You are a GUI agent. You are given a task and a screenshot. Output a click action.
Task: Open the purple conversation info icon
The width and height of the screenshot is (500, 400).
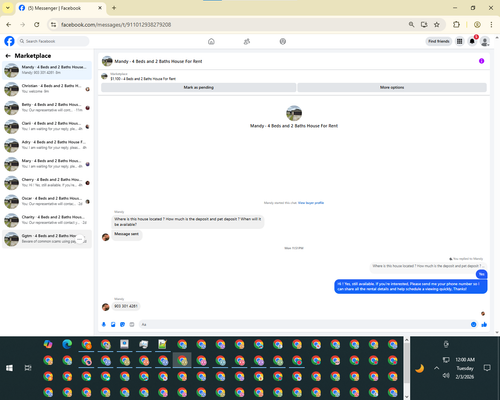tap(481, 61)
